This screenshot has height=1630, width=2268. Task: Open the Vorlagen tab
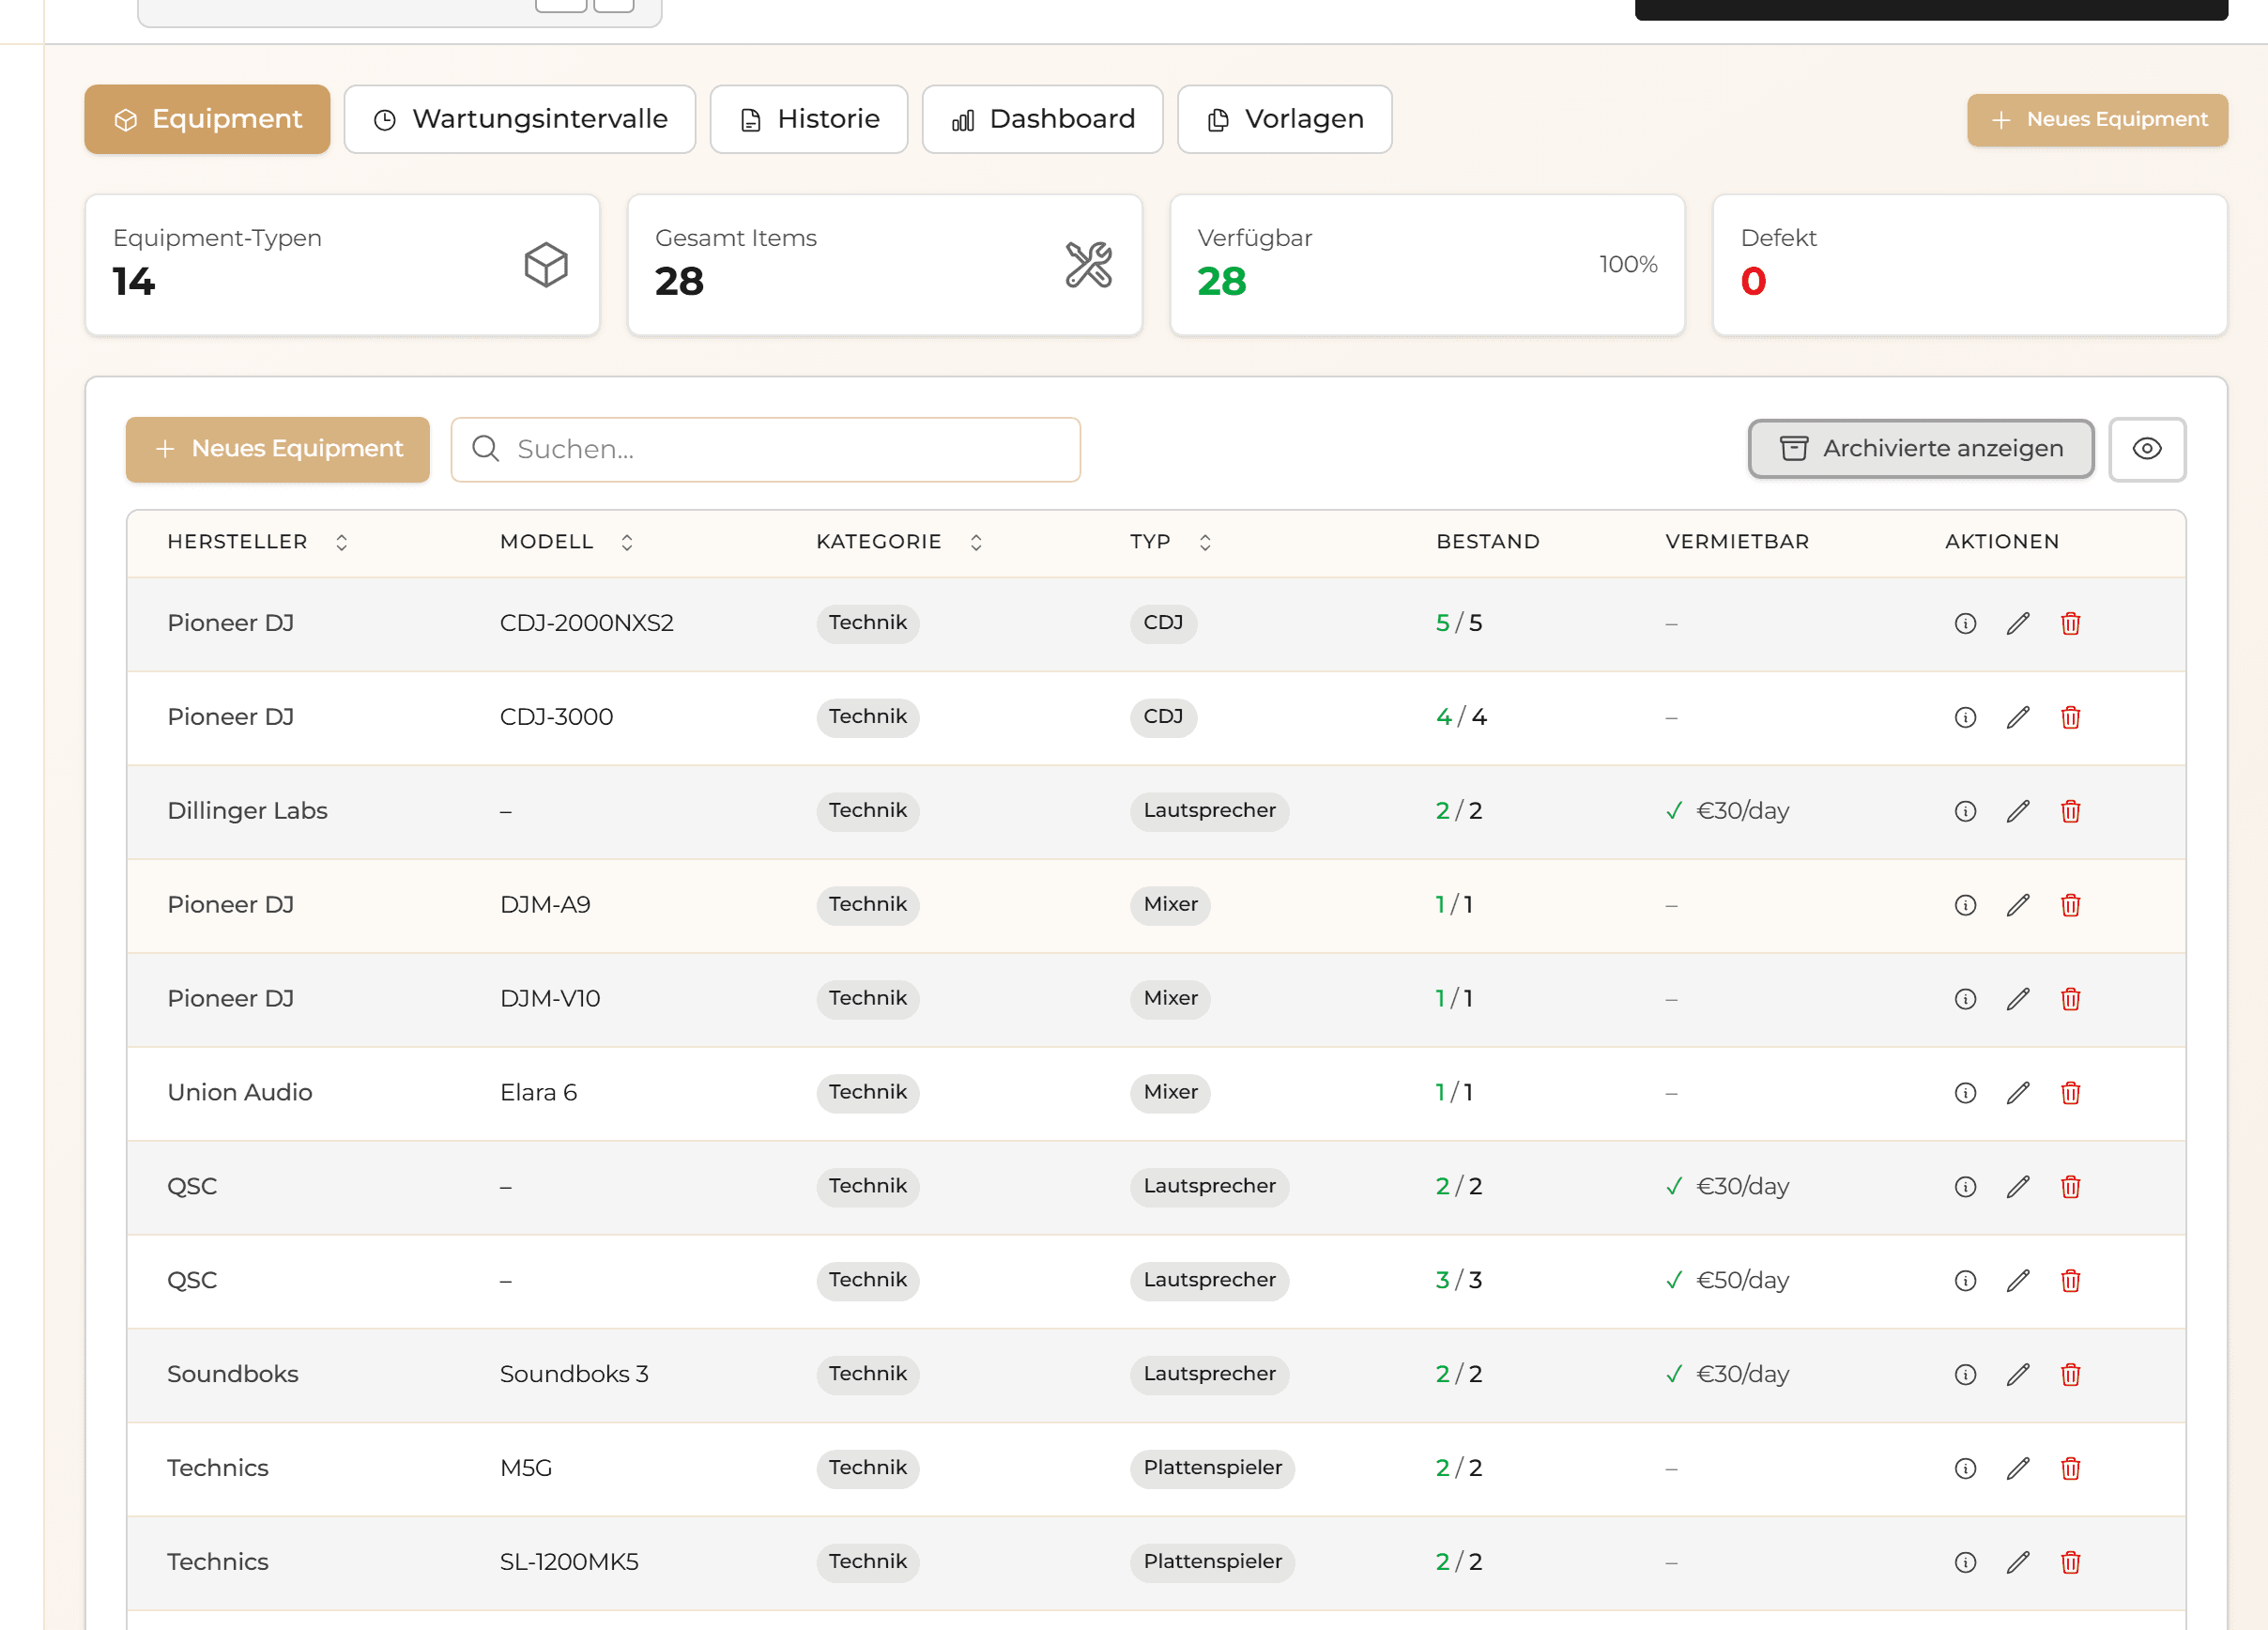tap(1283, 119)
